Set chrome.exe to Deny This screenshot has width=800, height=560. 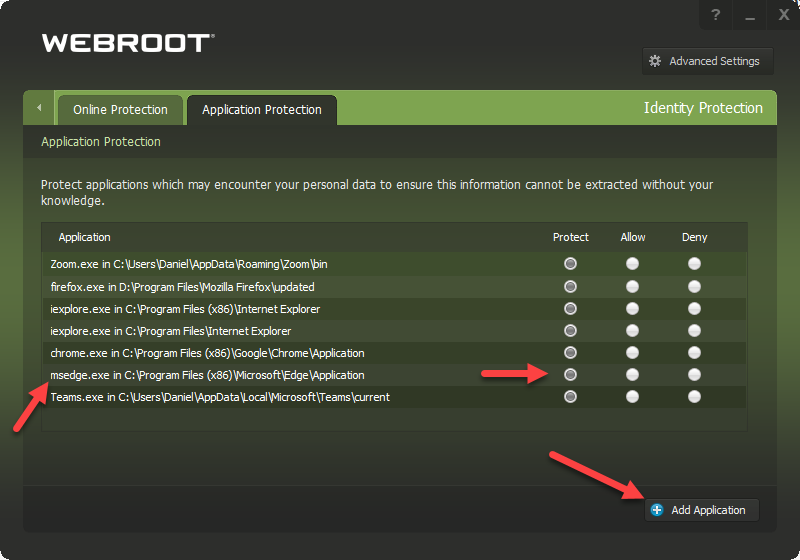coord(694,352)
